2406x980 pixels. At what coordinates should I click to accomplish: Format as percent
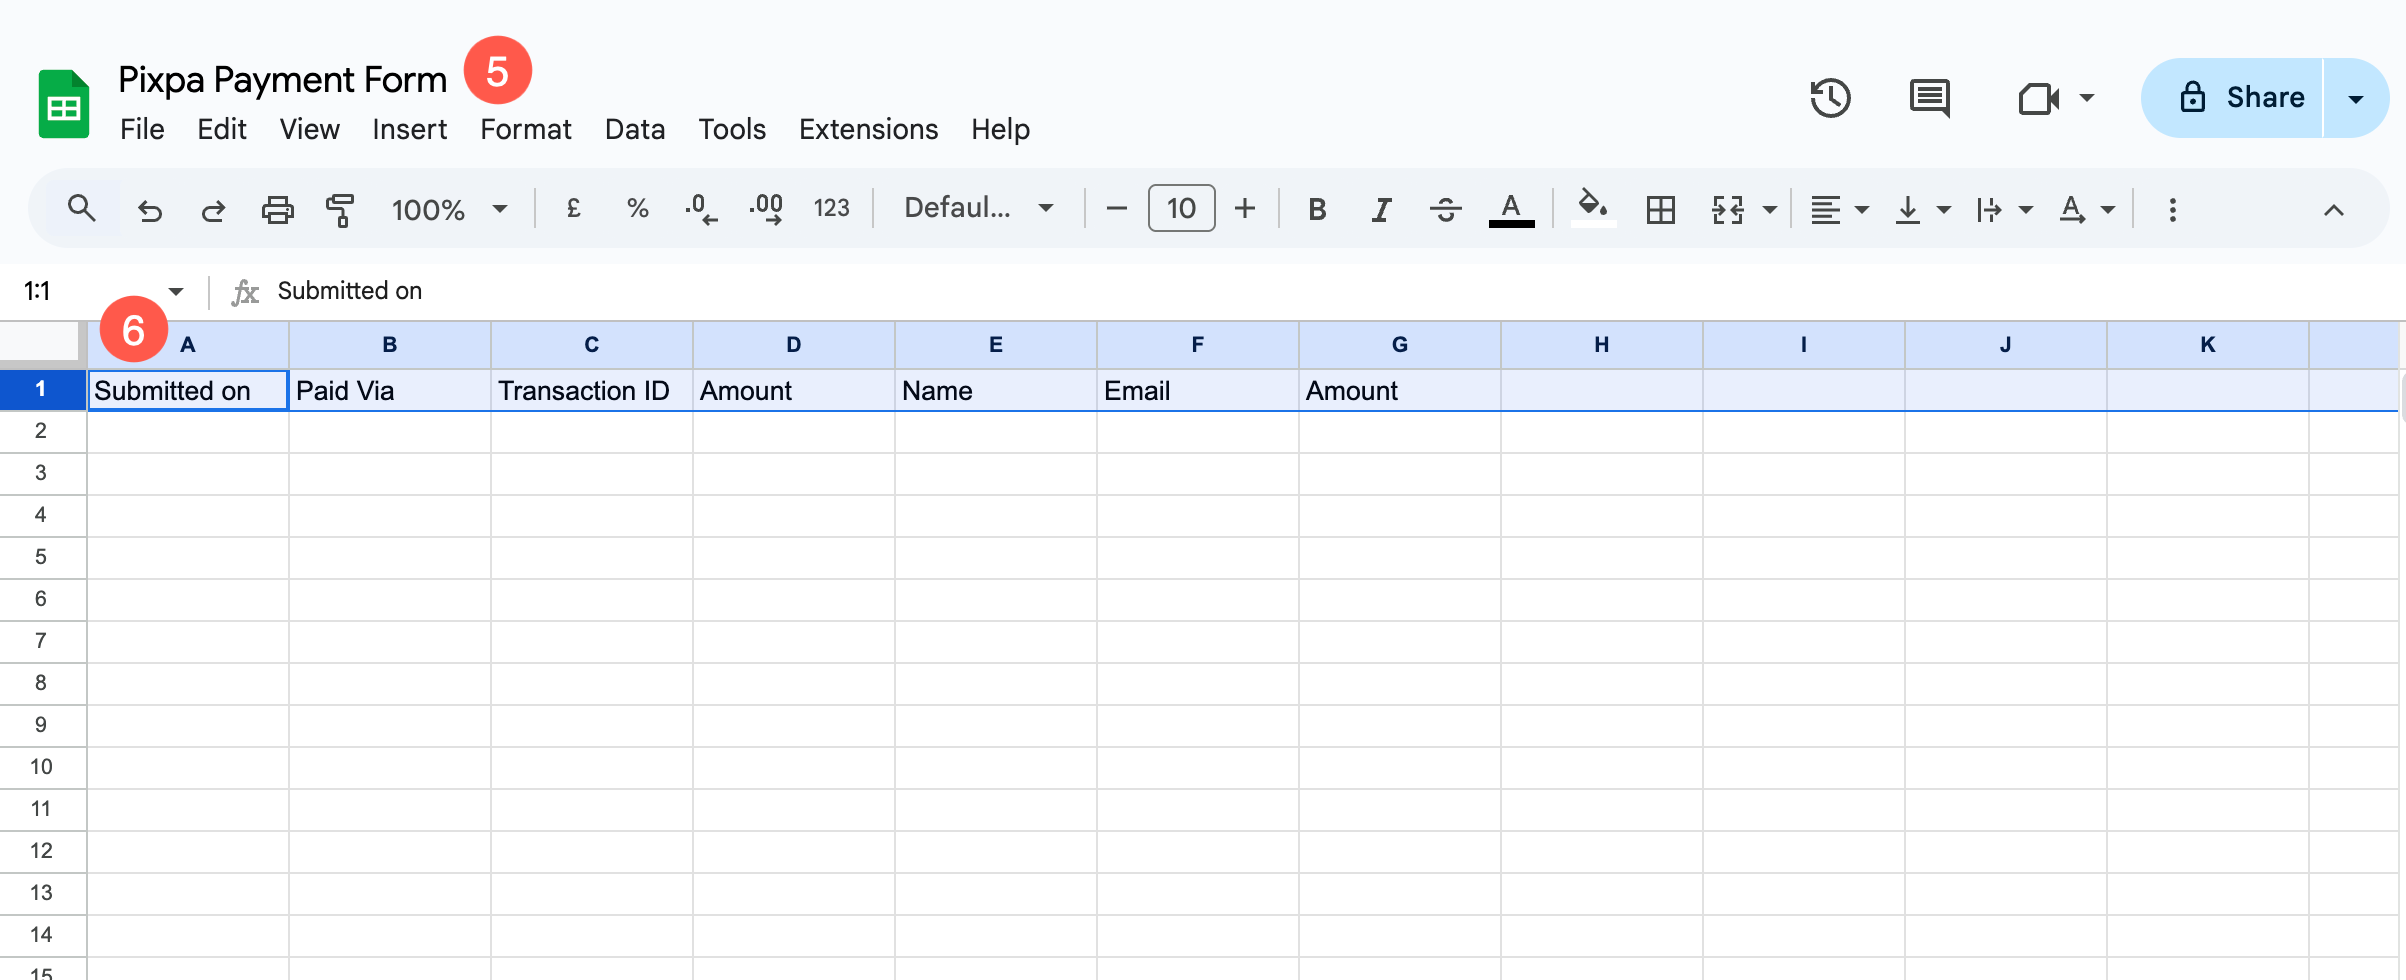637,208
